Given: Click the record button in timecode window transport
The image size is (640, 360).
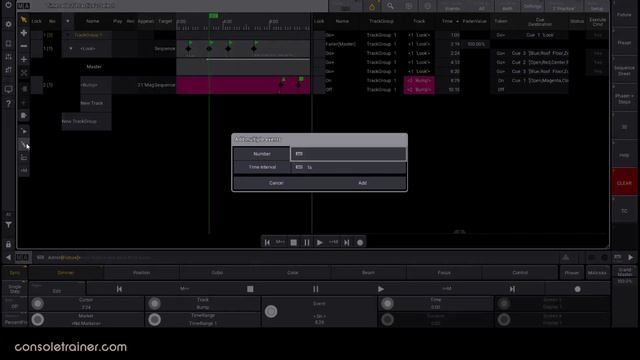Looking at the screenshot, I should pyautogui.click(x=360, y=242).
